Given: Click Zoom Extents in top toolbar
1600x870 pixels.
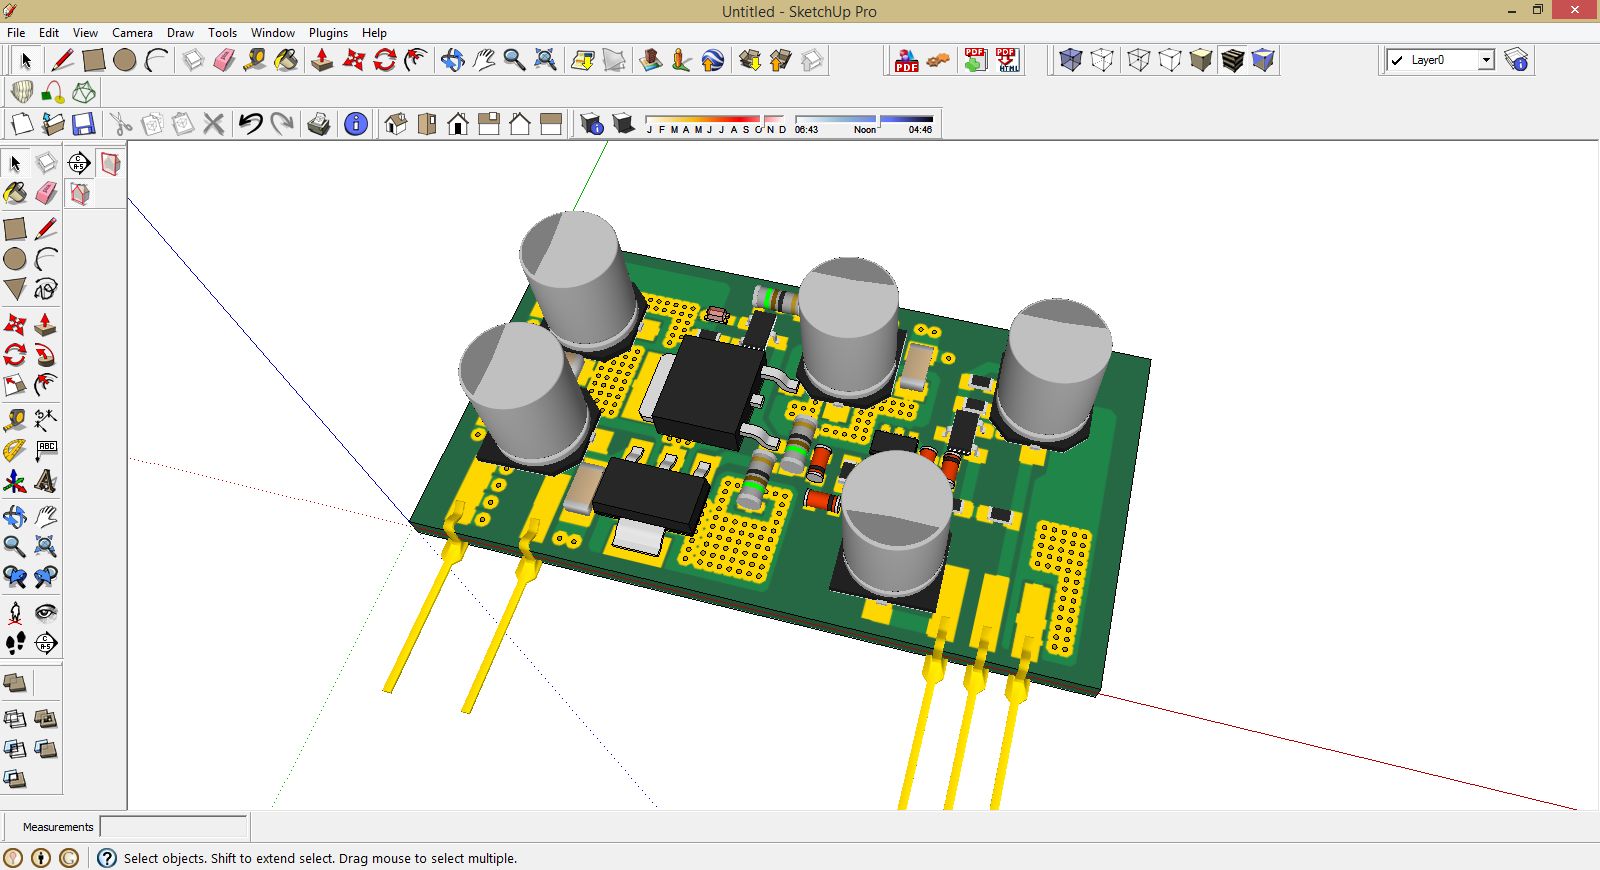Looking at the screenshot, I should (545, 60).
